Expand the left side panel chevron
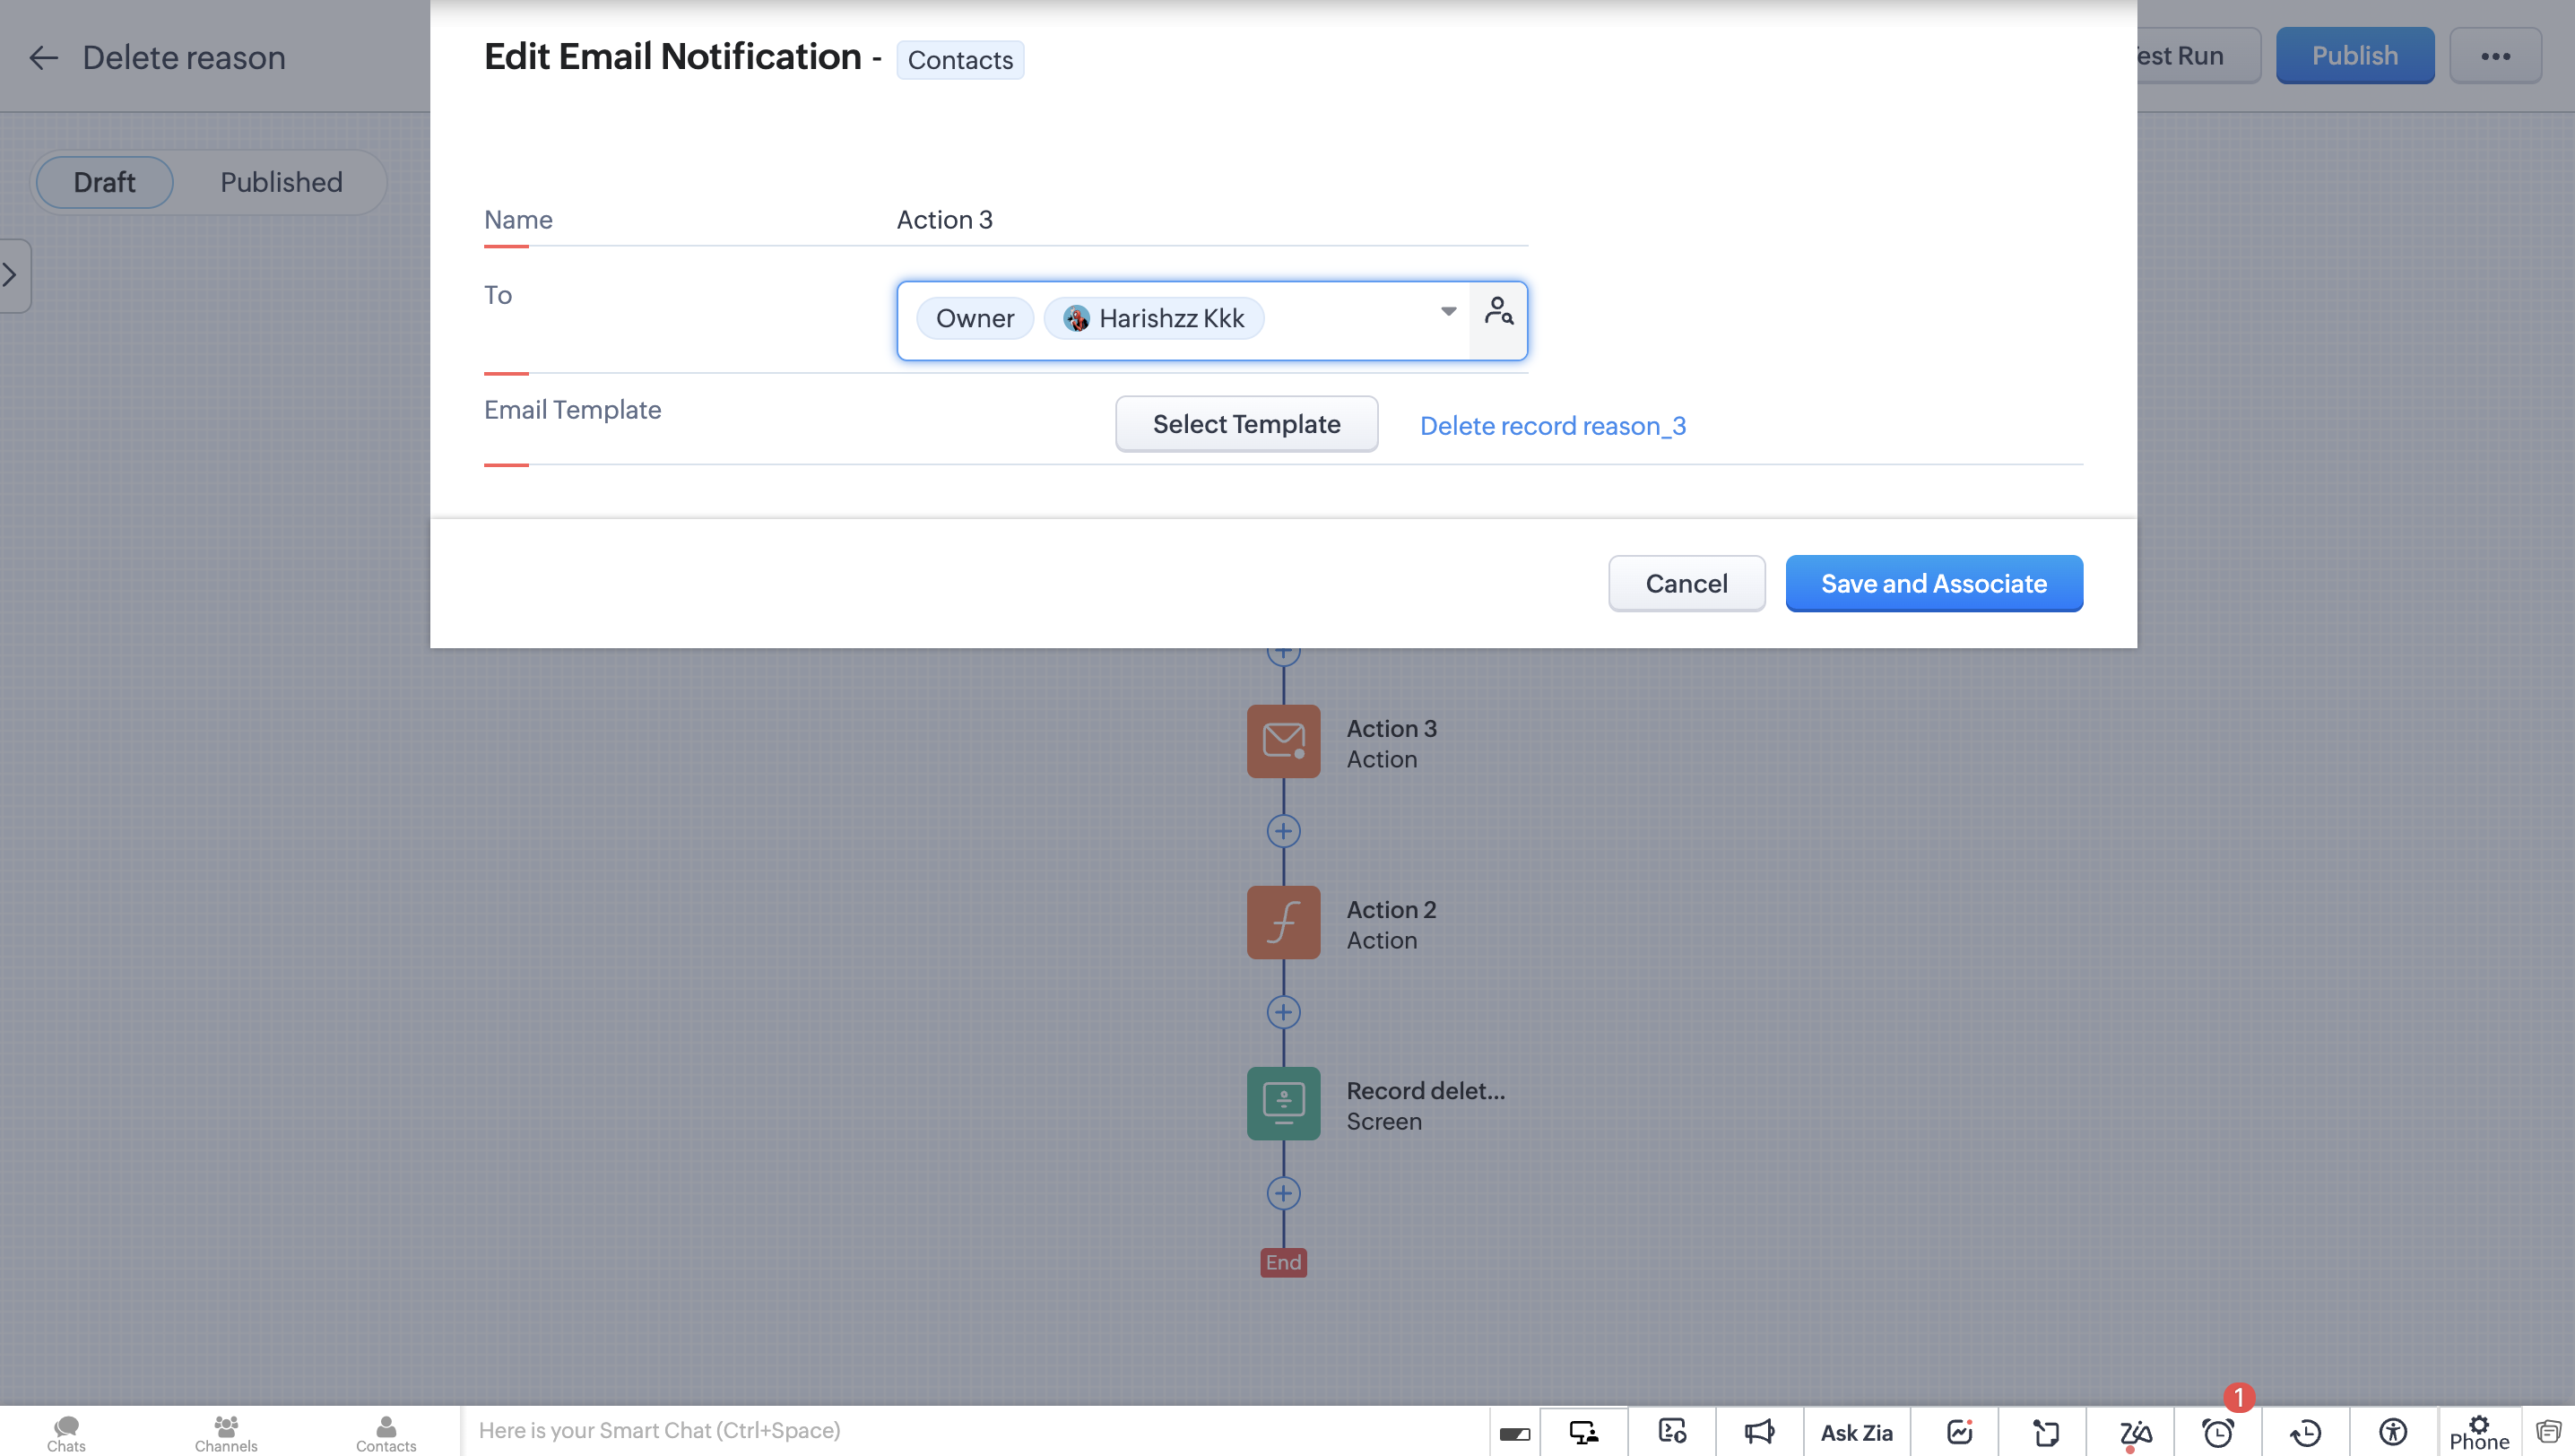 (11, 275)
